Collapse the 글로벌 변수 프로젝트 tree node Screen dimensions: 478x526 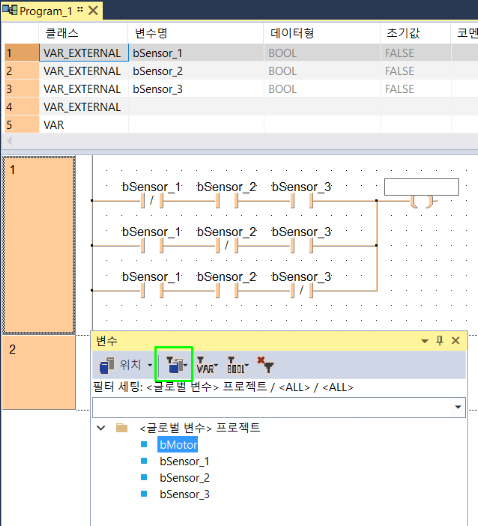(101, 428)
